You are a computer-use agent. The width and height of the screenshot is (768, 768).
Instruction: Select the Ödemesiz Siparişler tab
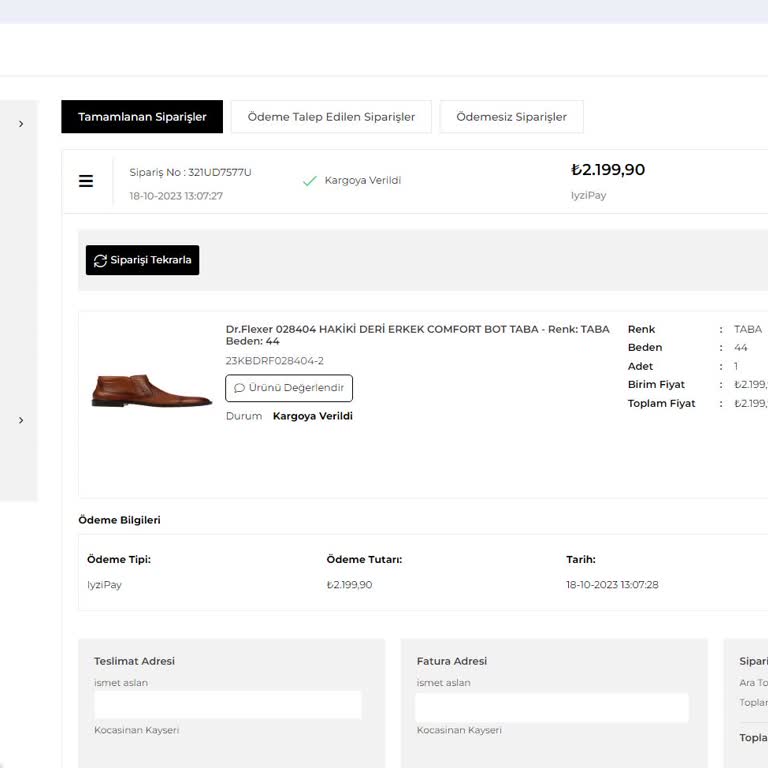[511, 117]
